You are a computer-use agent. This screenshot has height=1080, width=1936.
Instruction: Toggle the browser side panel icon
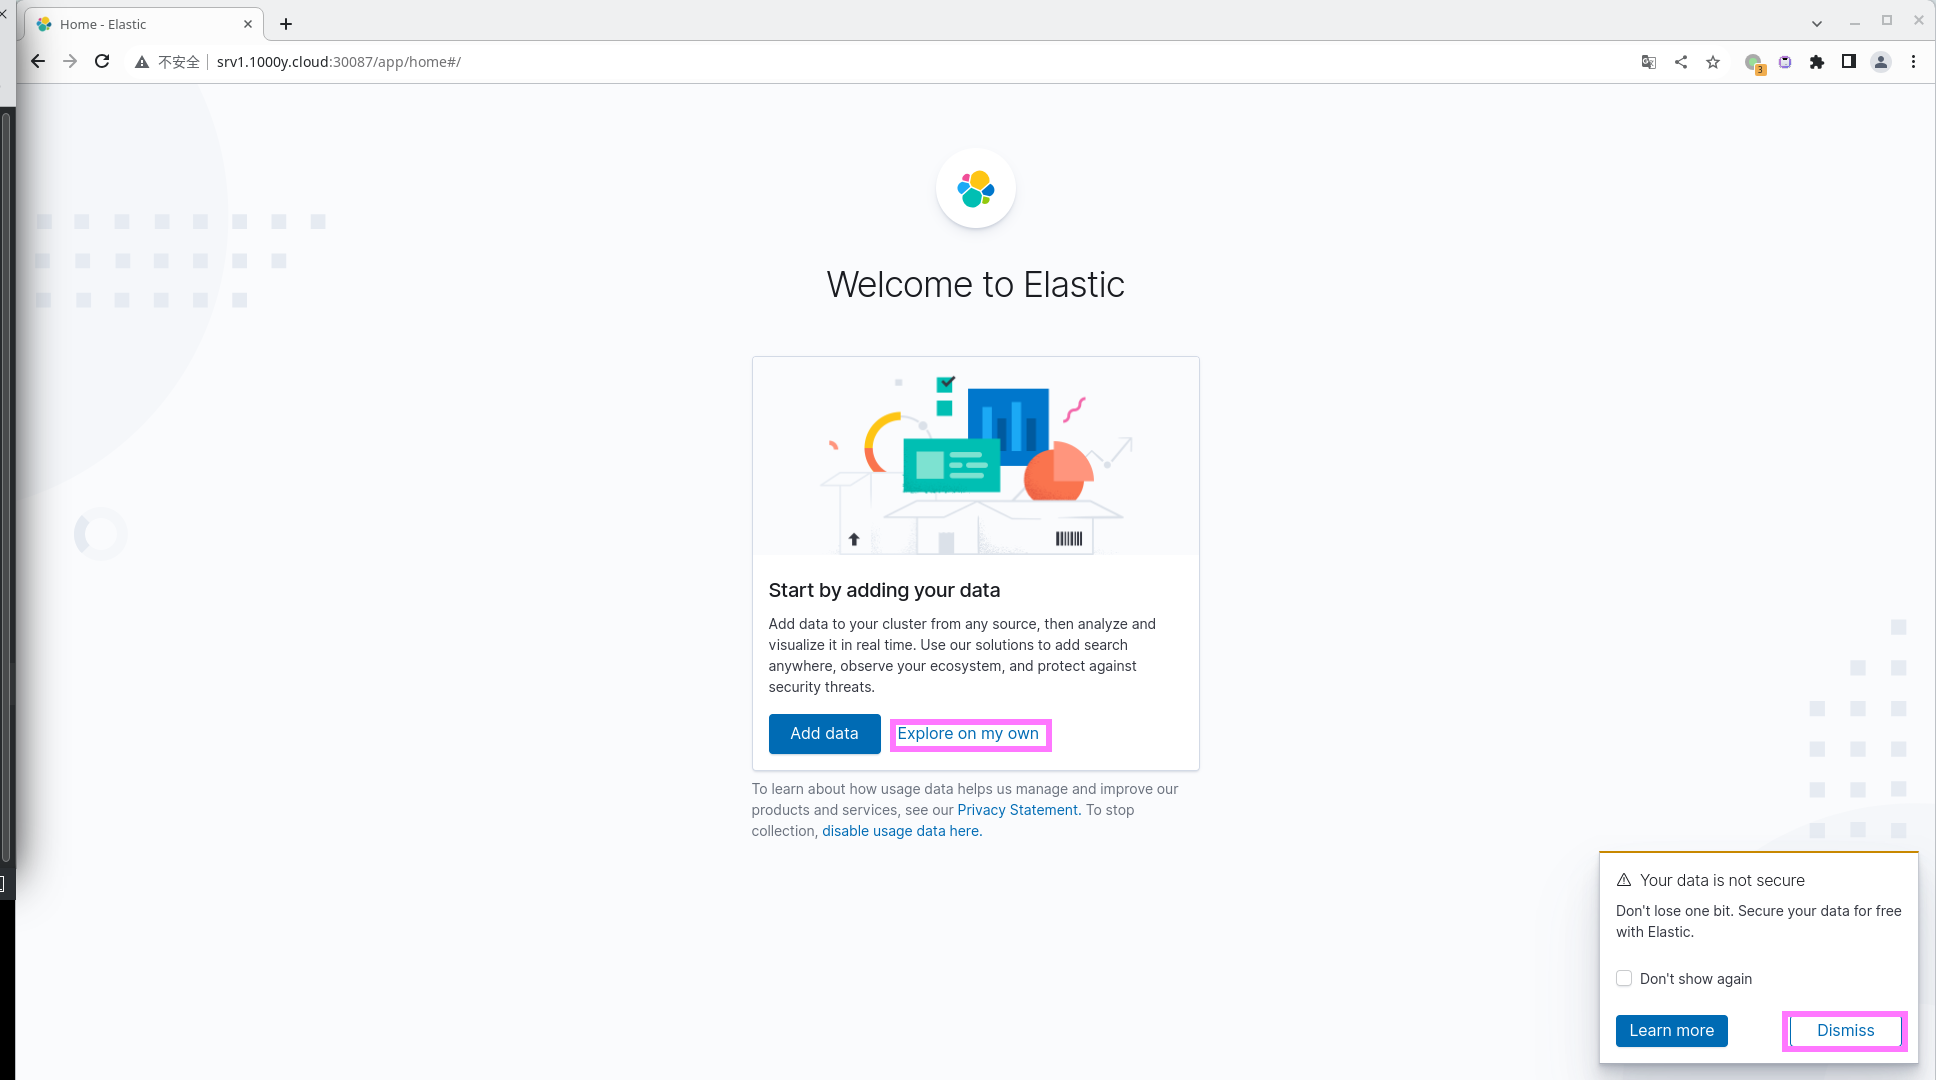1849,62
